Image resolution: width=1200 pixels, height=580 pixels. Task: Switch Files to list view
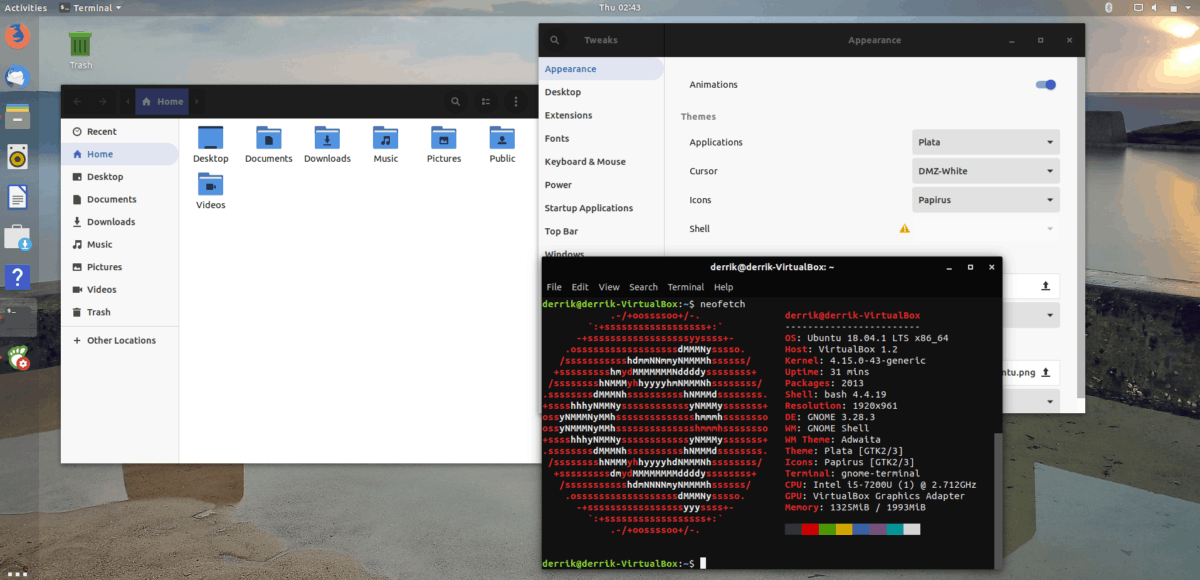(486, 101)
